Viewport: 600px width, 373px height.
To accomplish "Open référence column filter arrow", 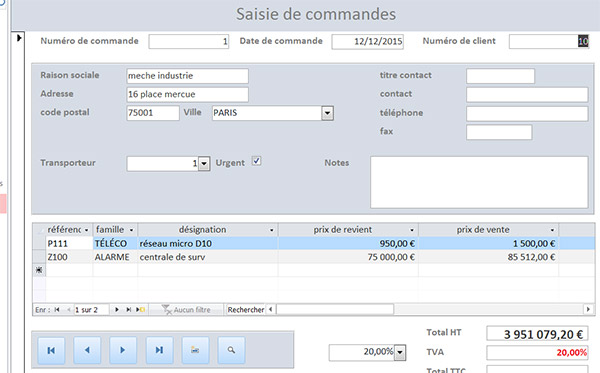I will click(86, 230).
